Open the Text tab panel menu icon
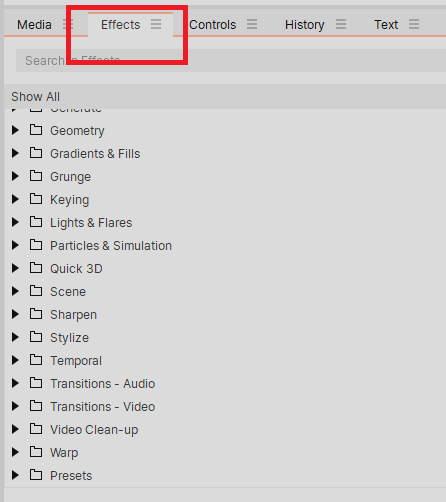 pyautogui.click(x=414, y=24)
